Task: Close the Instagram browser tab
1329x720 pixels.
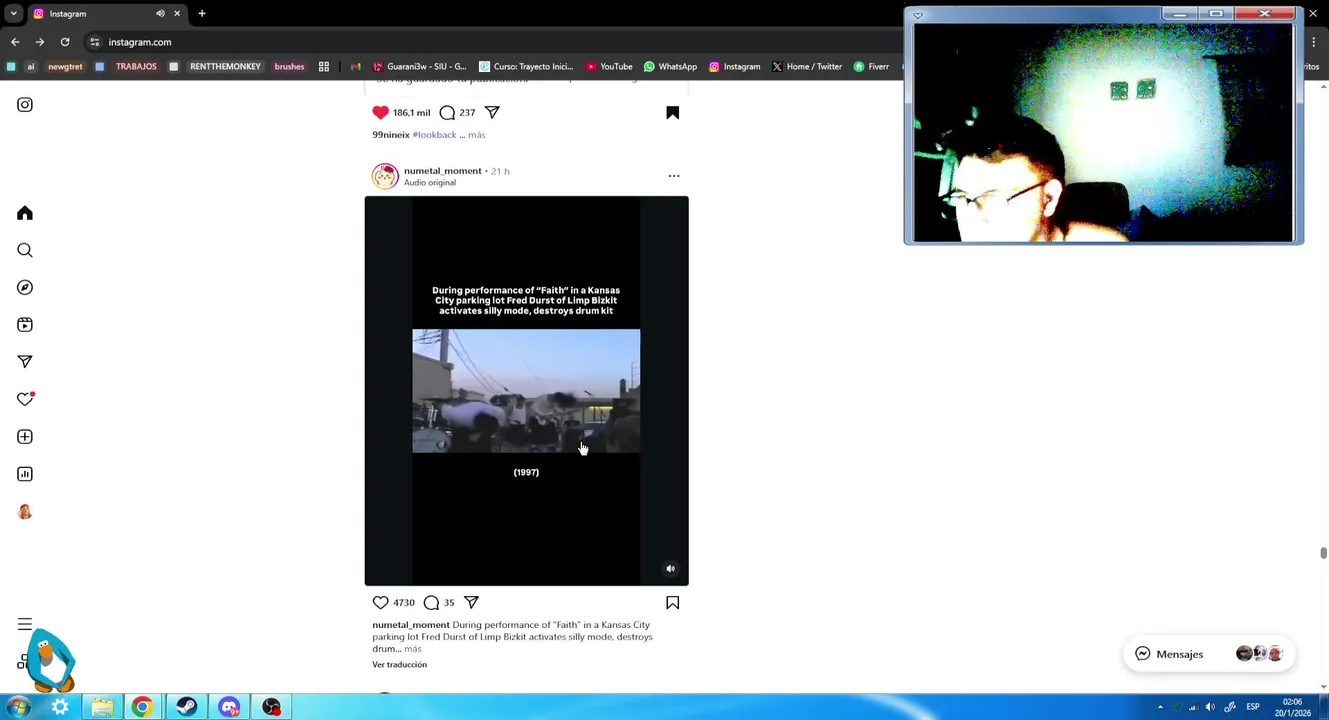Action: [177, 14]
